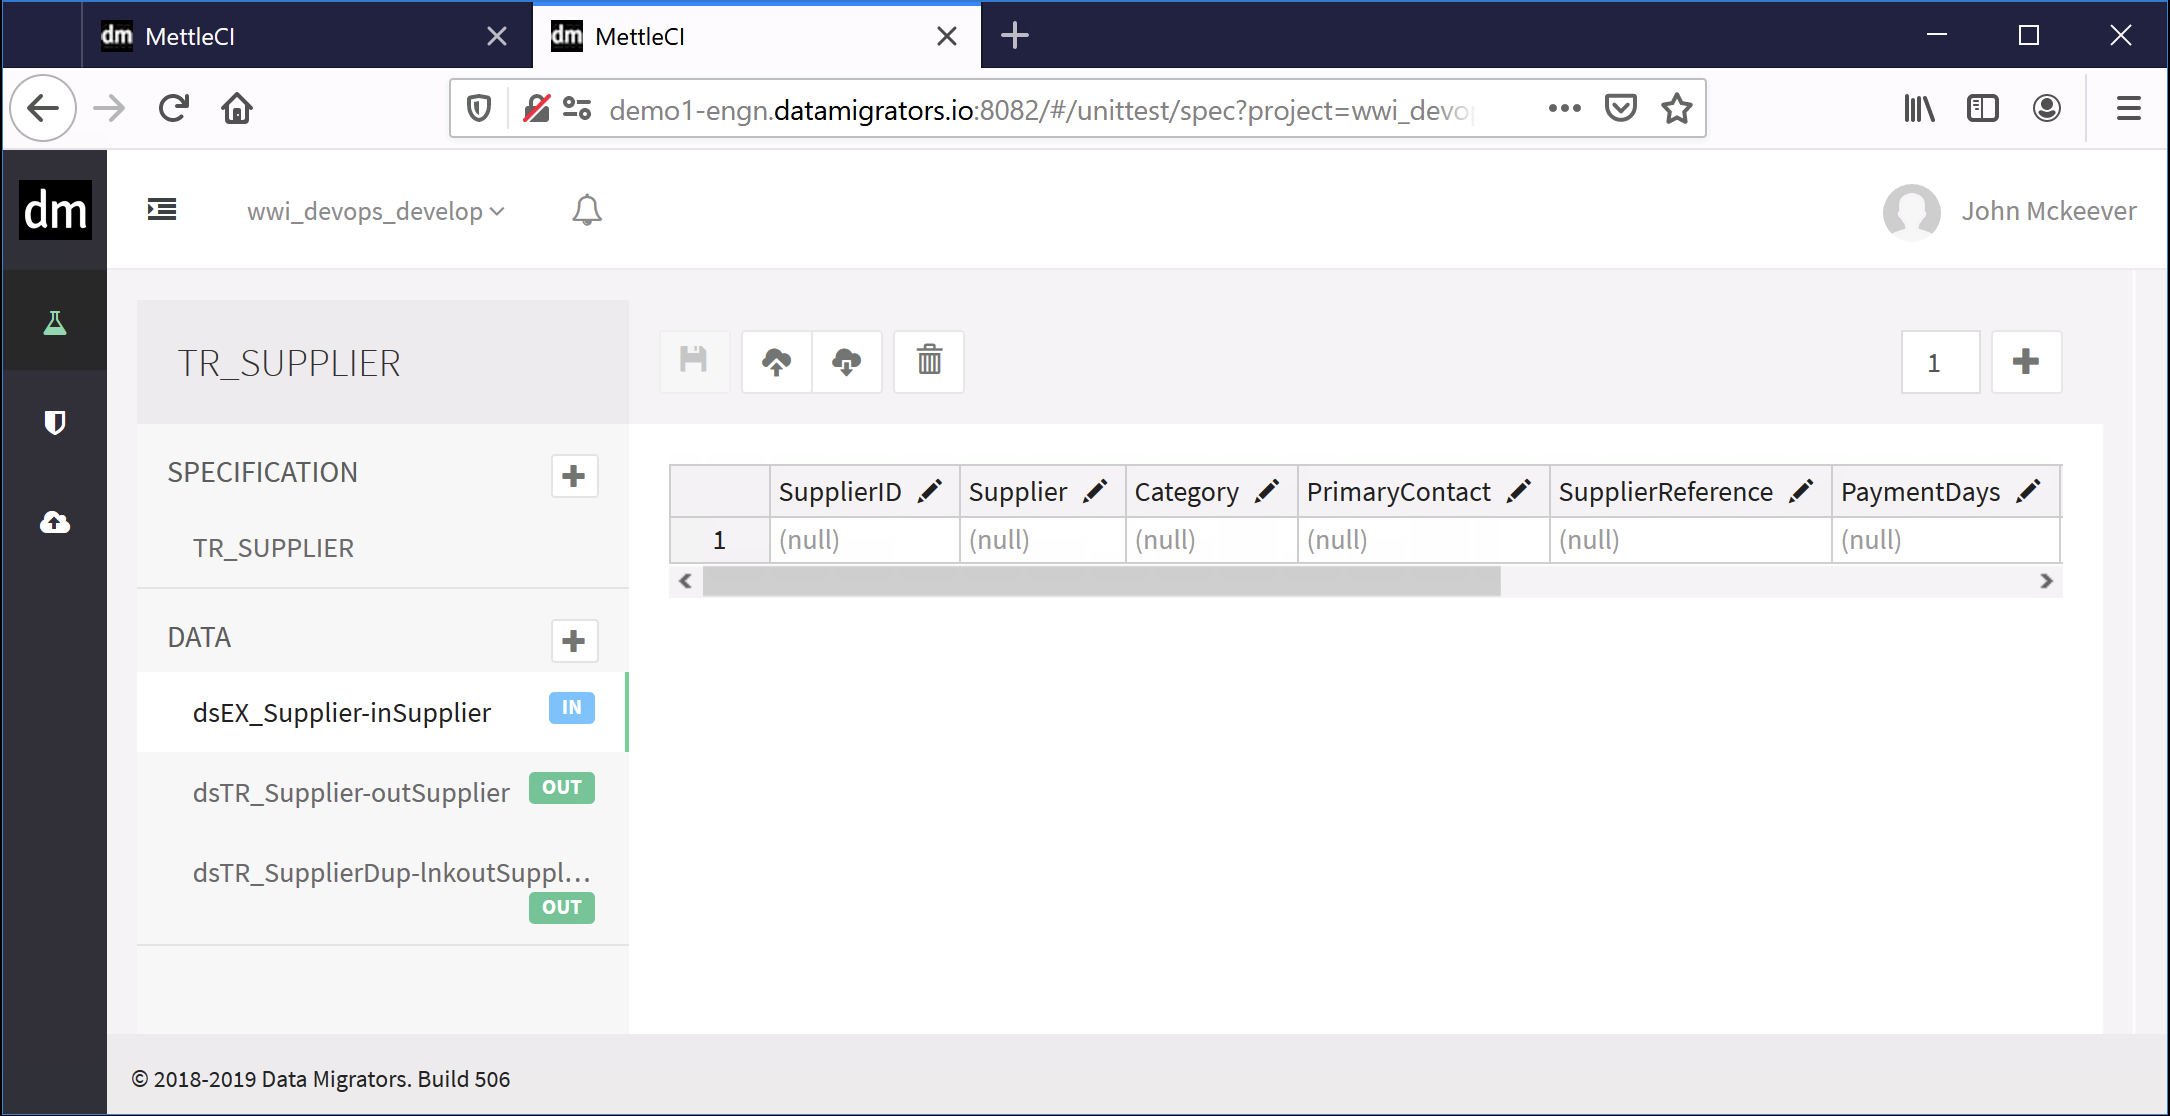Click the save floppy disk icon
Viewport: 2170px width, 1116px height.
point(693,361)
